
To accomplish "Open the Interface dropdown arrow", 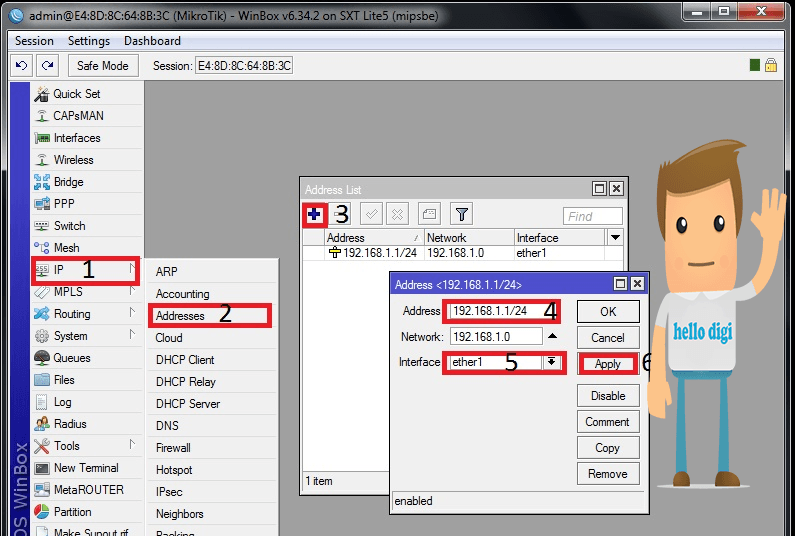I will (x=551, y=362).
